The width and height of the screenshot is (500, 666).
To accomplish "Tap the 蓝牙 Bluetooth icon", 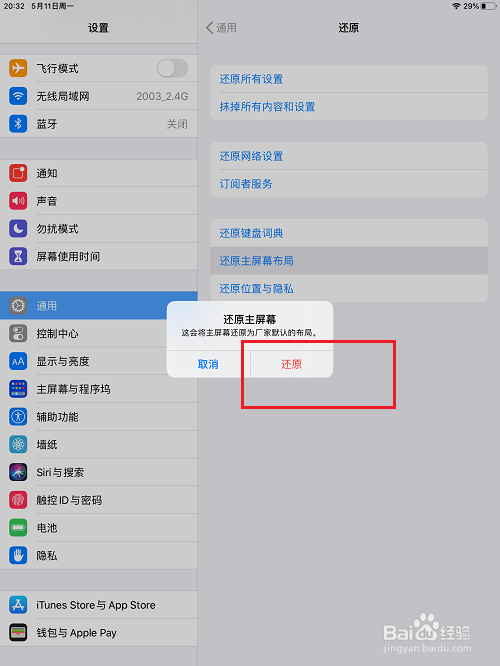I will (x=18, y=124).
